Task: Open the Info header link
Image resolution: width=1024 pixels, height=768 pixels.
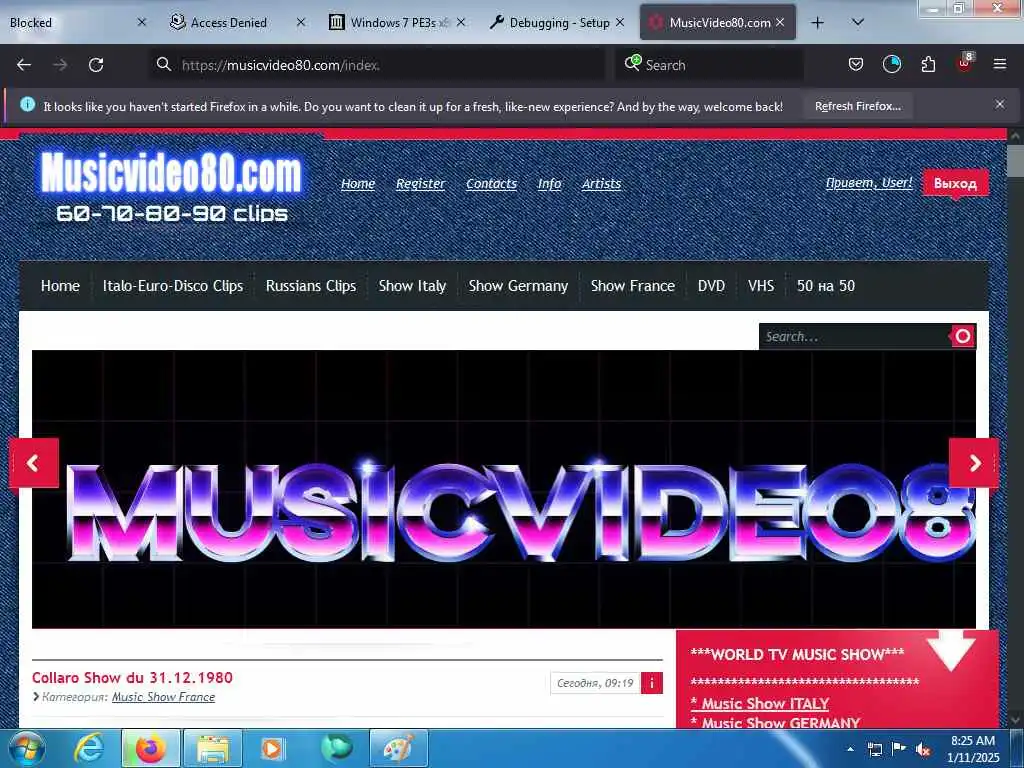Action: tap(549, 184)
